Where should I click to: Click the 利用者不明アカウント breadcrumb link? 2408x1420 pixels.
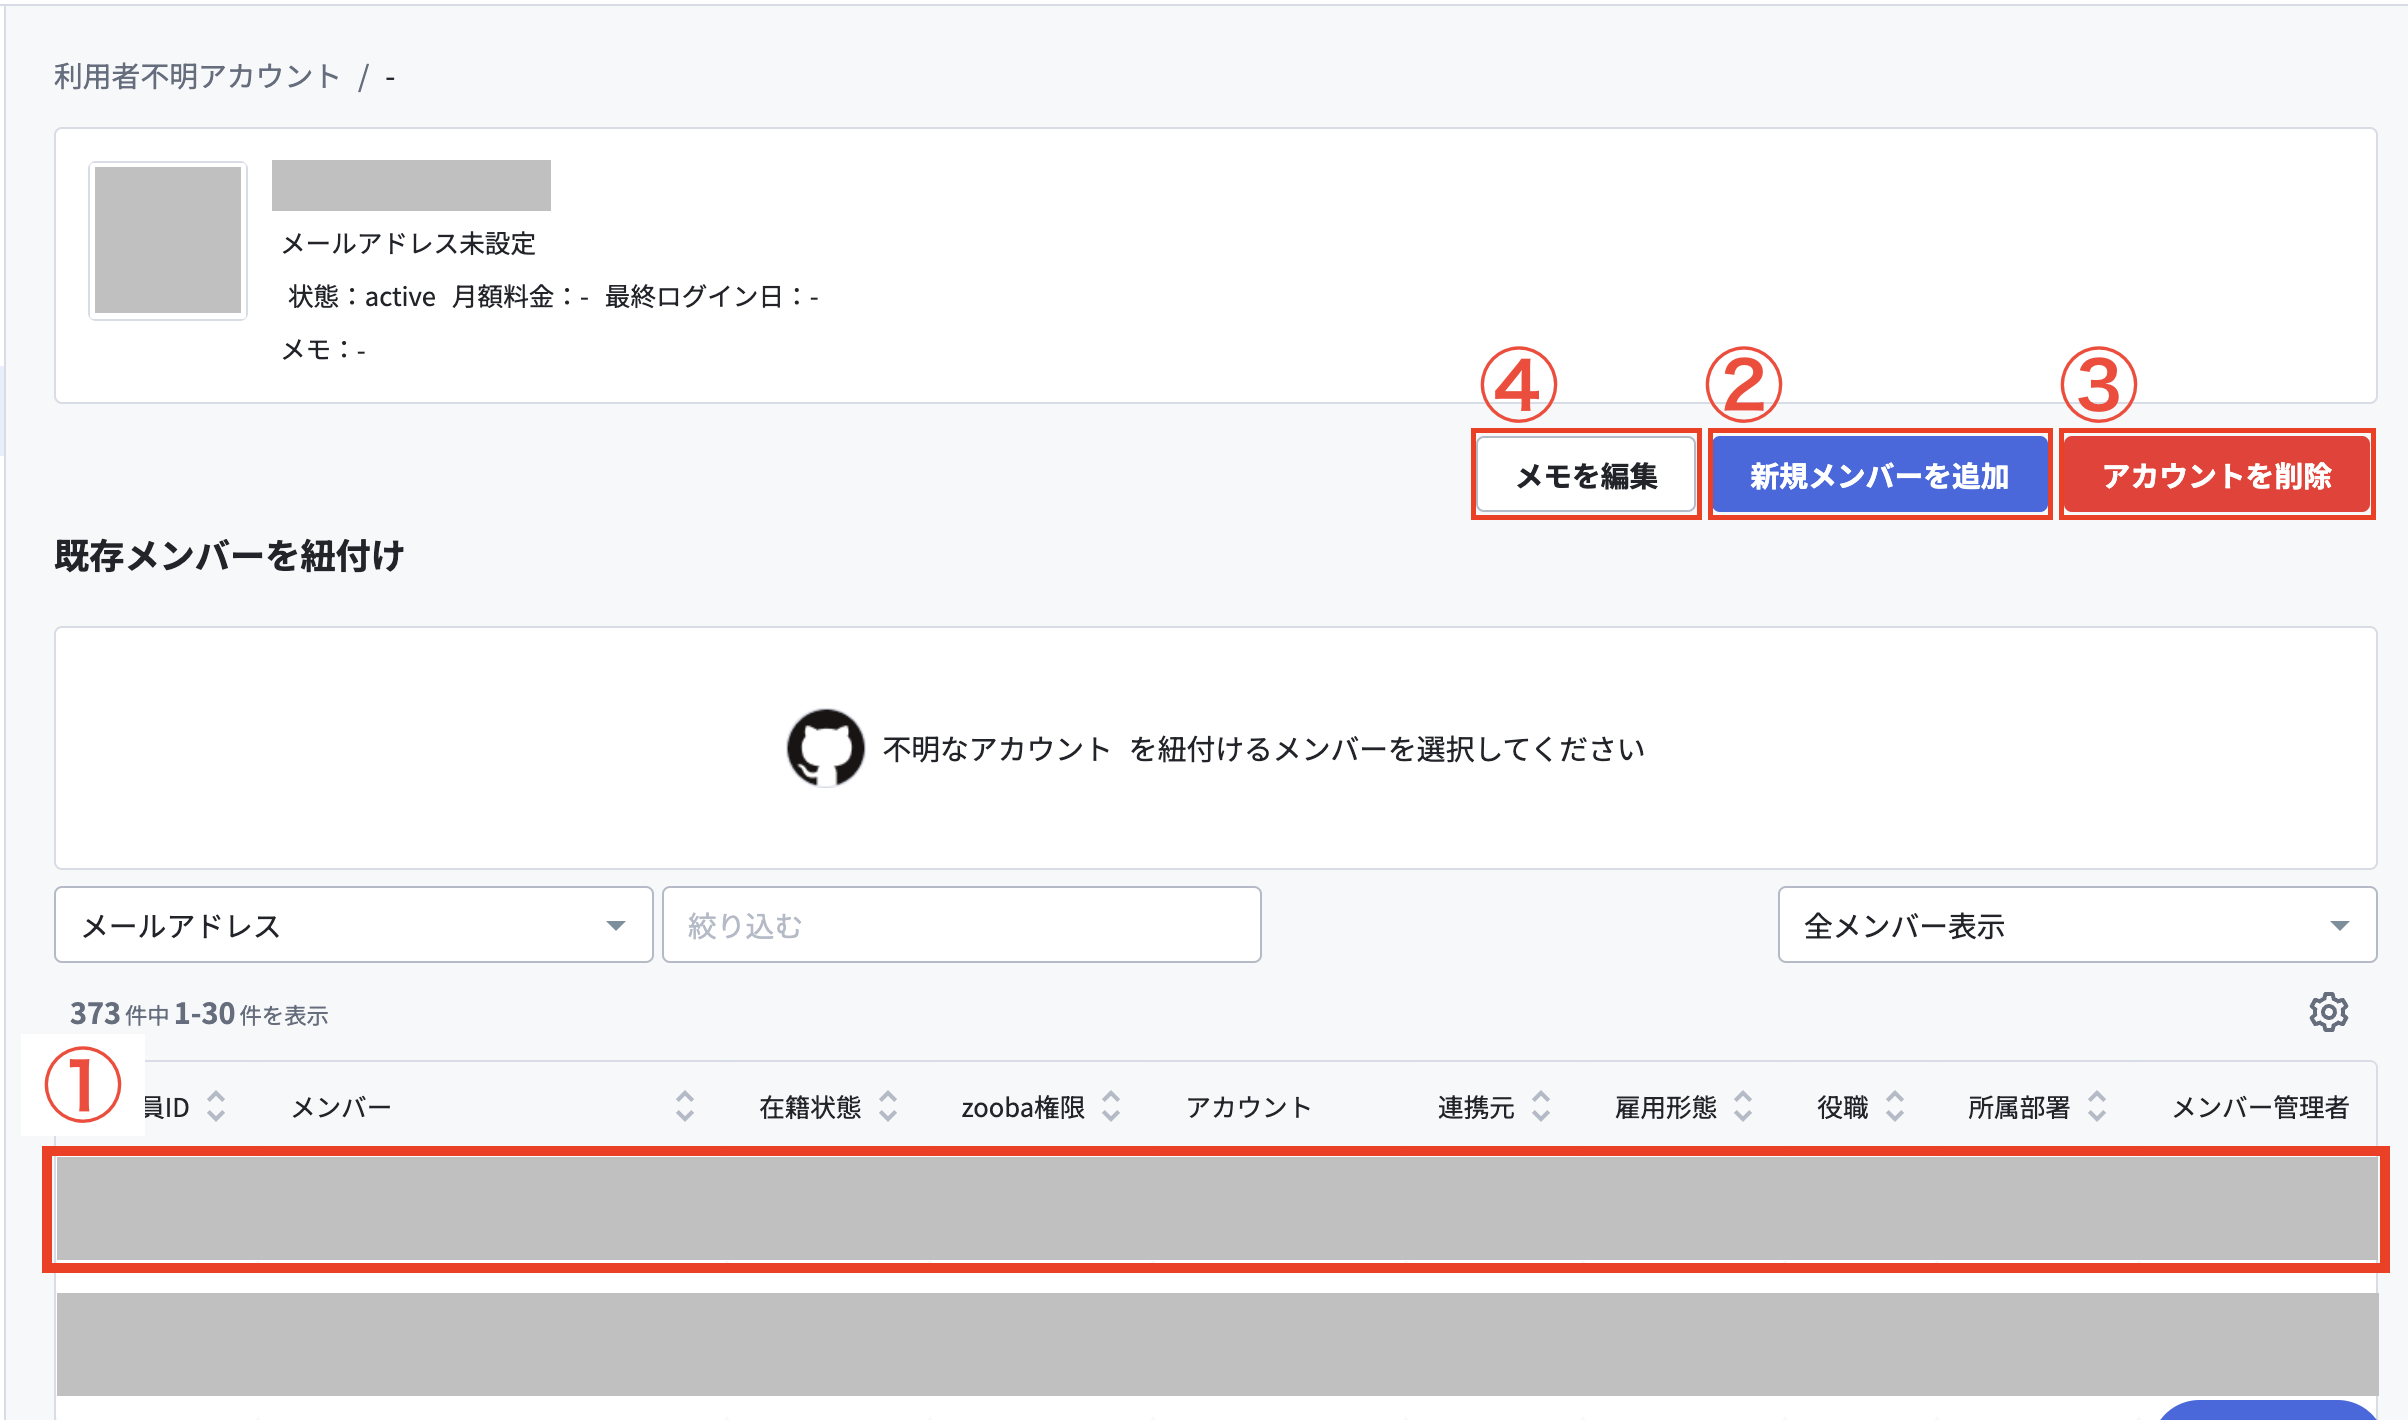coord(197,76)
